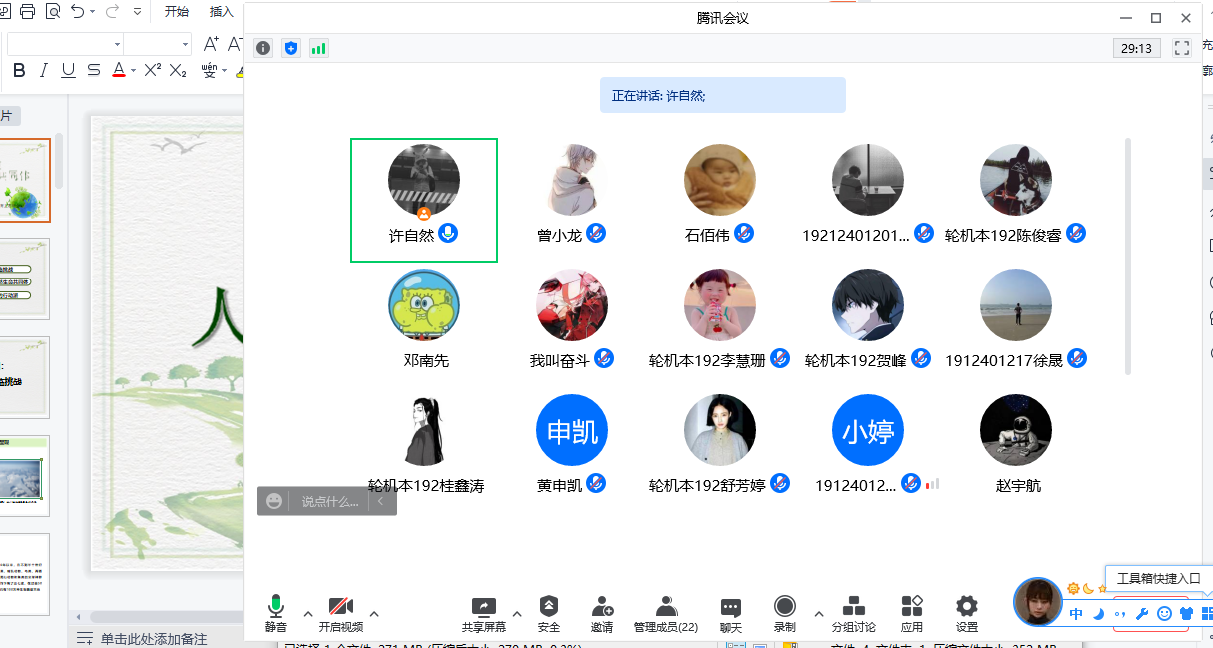Click the red font color swatch
The image size is (1213, 648).
click(119, 70)
